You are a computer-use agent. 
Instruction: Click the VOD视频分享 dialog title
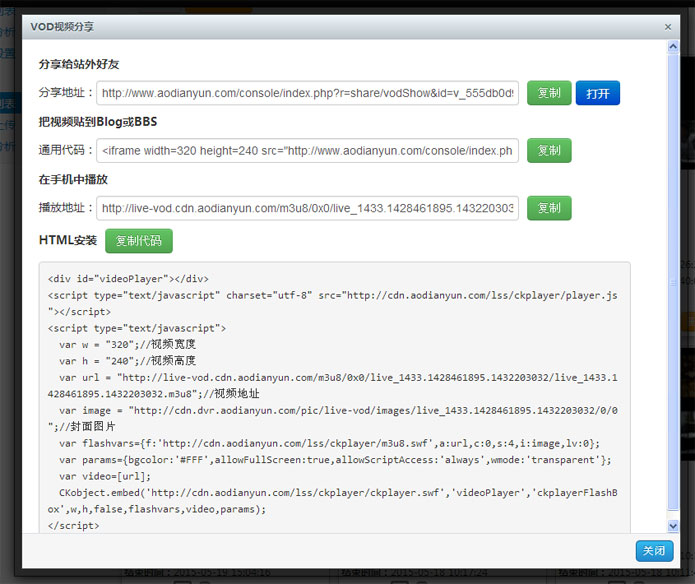(x=62, y=27)
